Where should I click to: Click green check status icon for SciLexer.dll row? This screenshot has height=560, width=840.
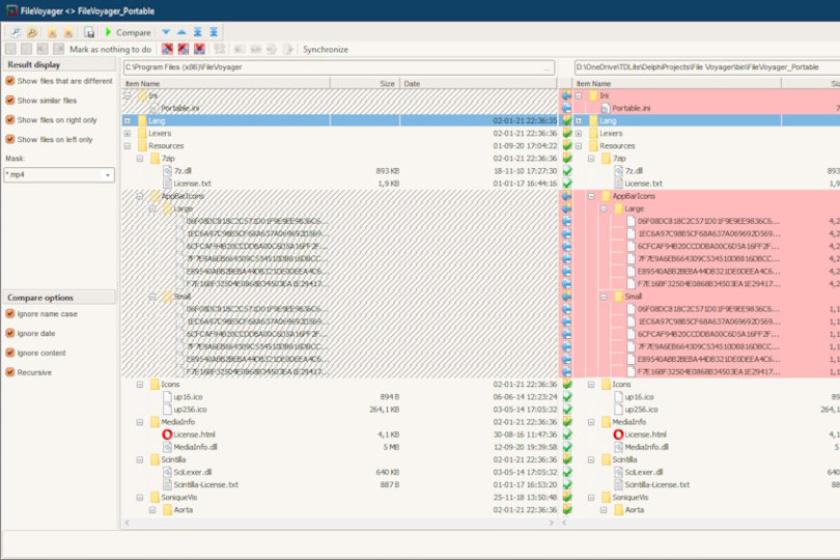pyautogui.click(x=567, y=472)
